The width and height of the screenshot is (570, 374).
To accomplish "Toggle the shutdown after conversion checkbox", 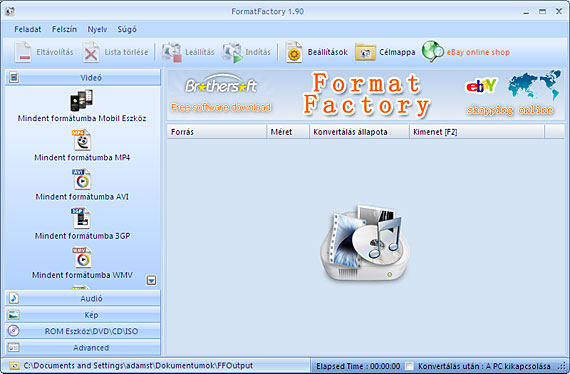I will (x=409, y=366).
